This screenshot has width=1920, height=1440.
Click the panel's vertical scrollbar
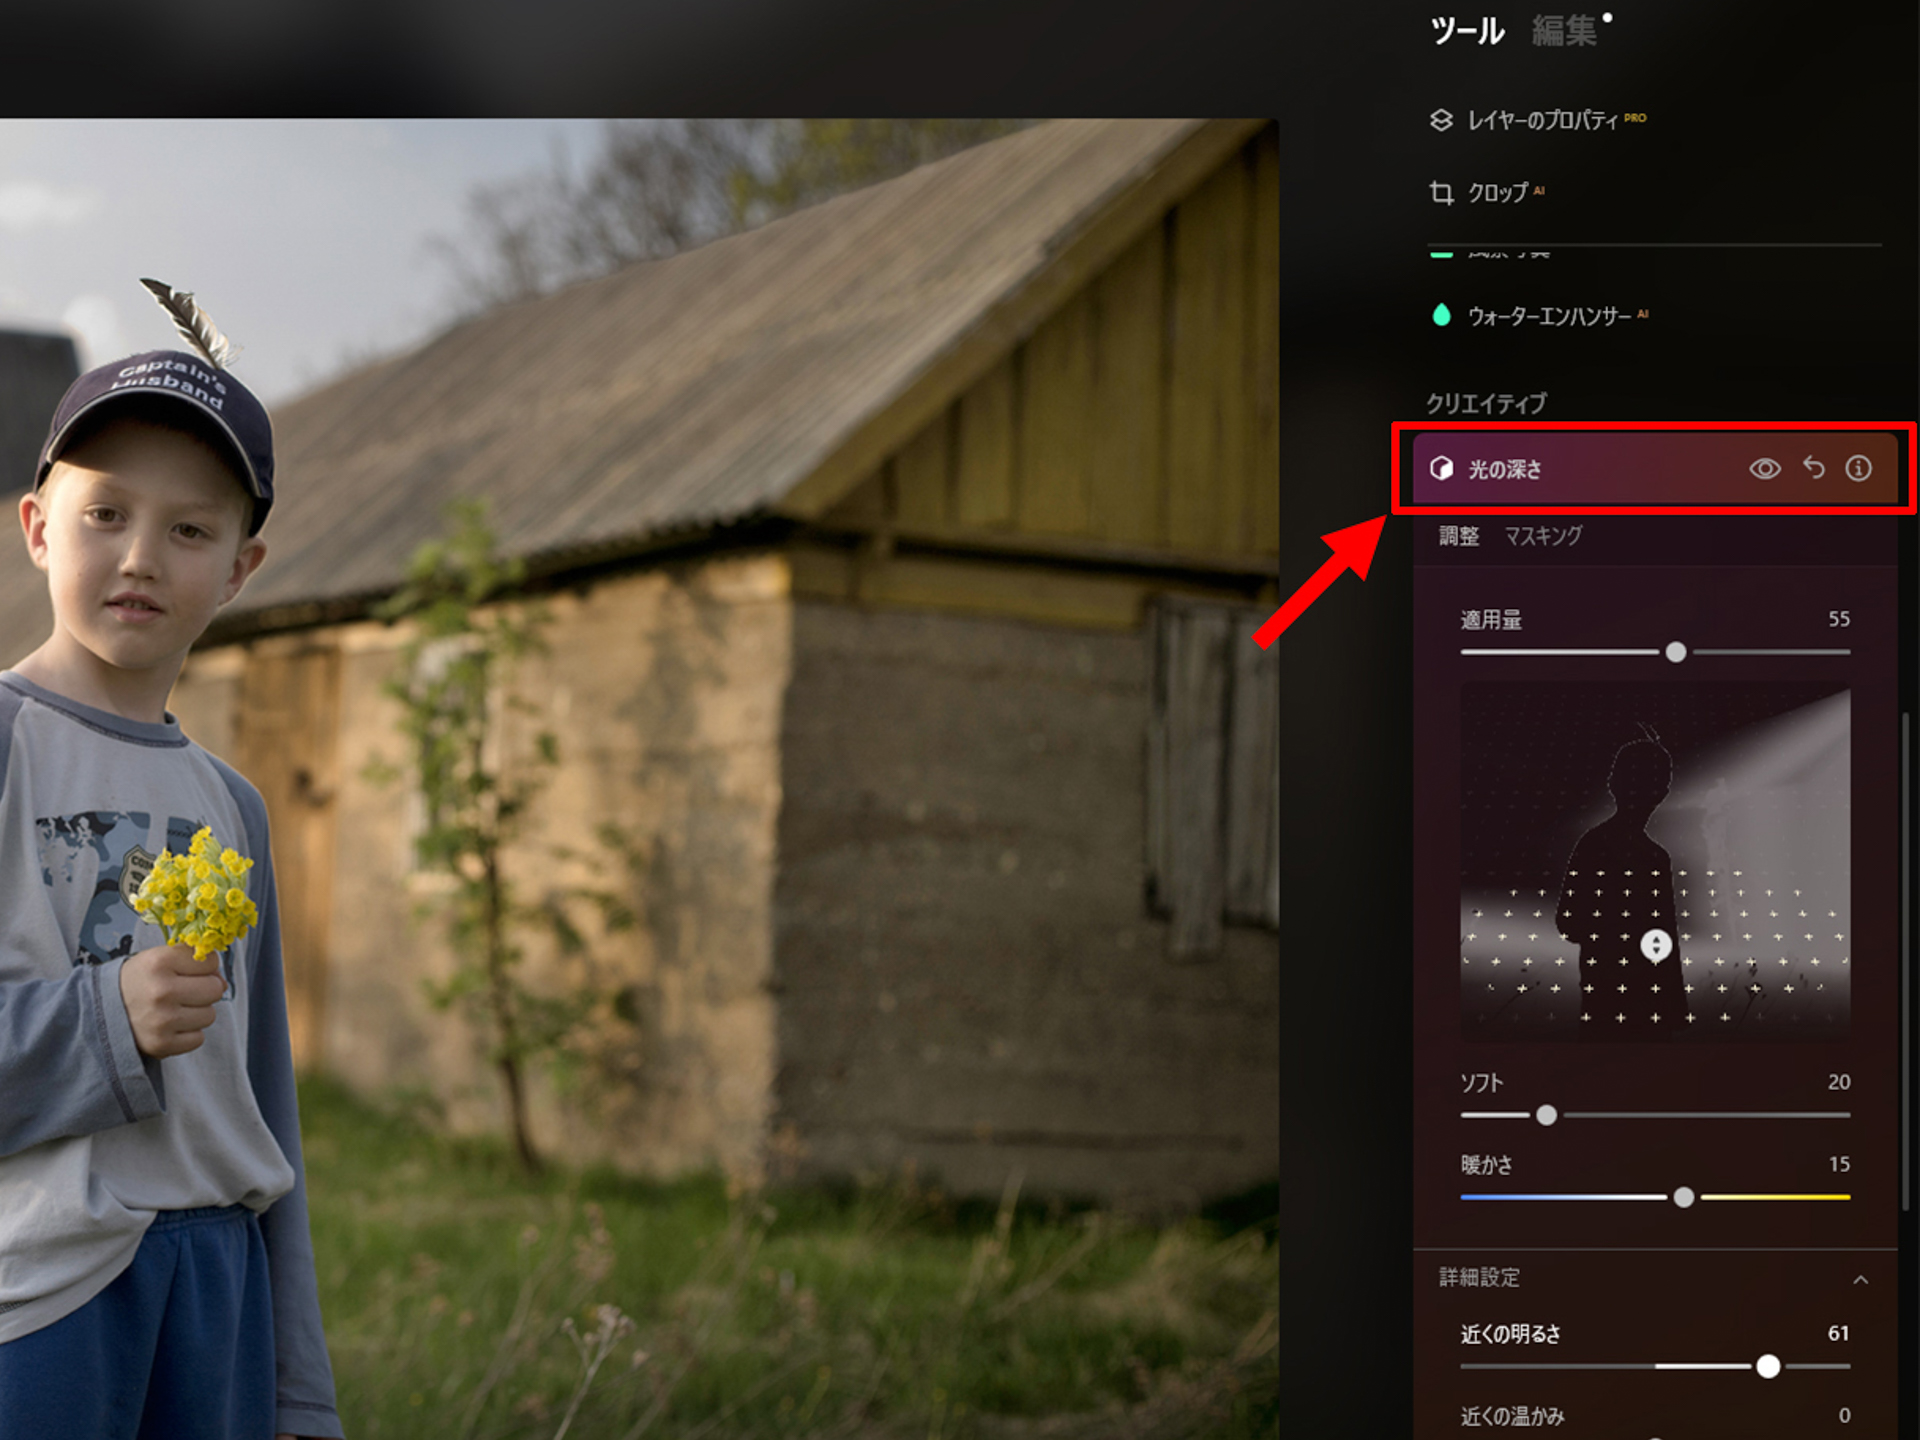pyautogui.click(x=1906, y=960)
